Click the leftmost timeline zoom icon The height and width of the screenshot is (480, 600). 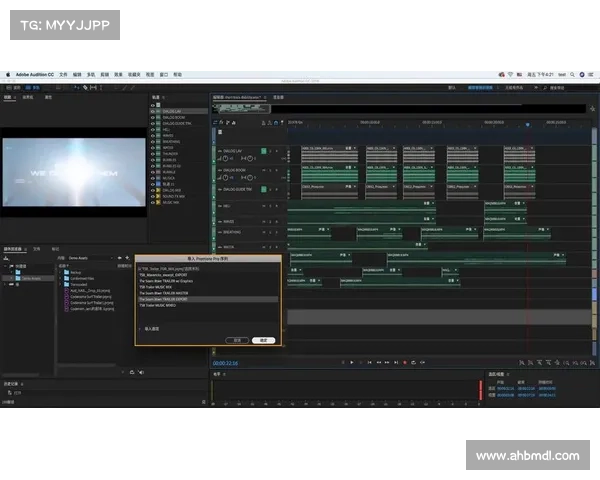(521, 362)
